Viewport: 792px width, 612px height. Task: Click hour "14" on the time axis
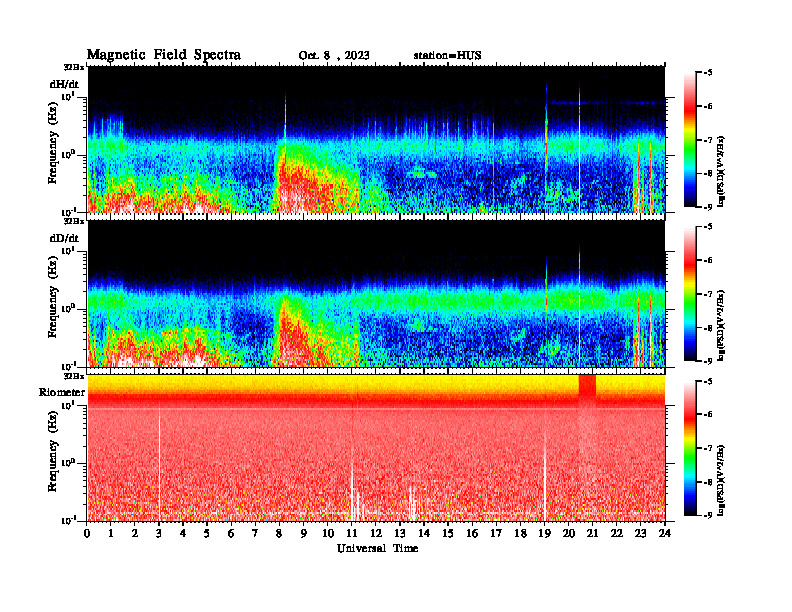coord(424,533)
